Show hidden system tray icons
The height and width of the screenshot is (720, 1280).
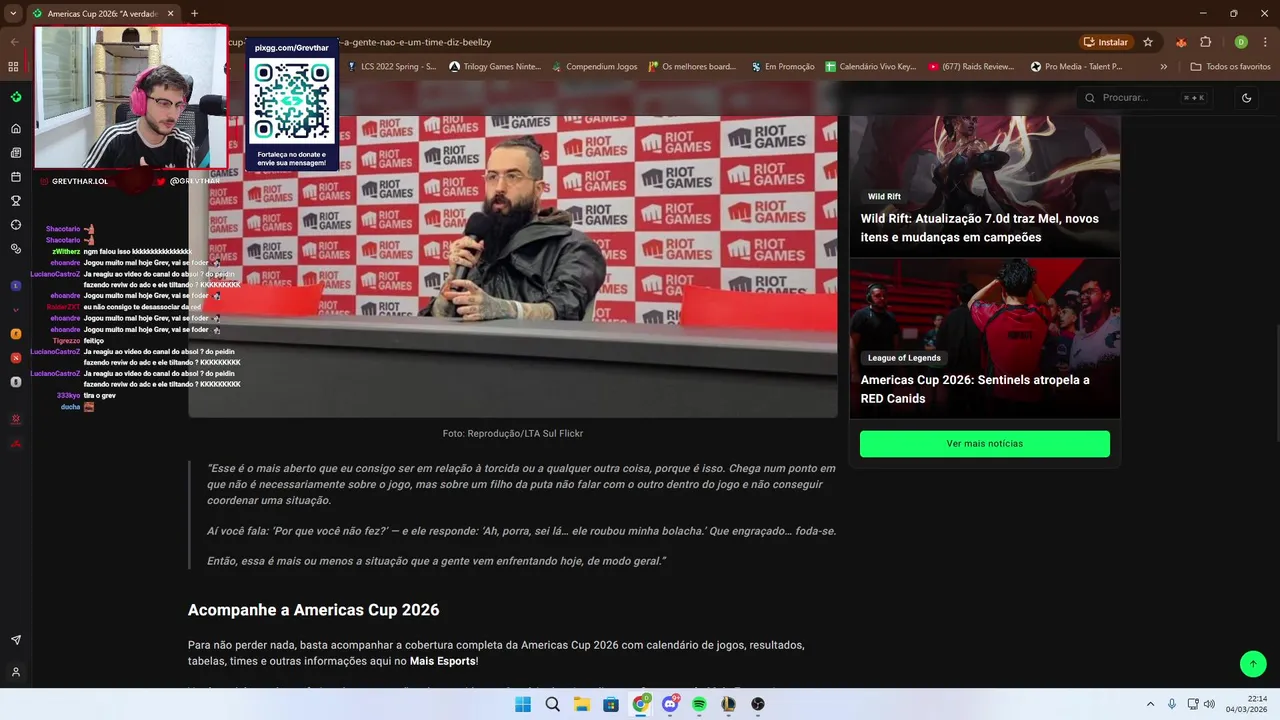[1150, 704]
